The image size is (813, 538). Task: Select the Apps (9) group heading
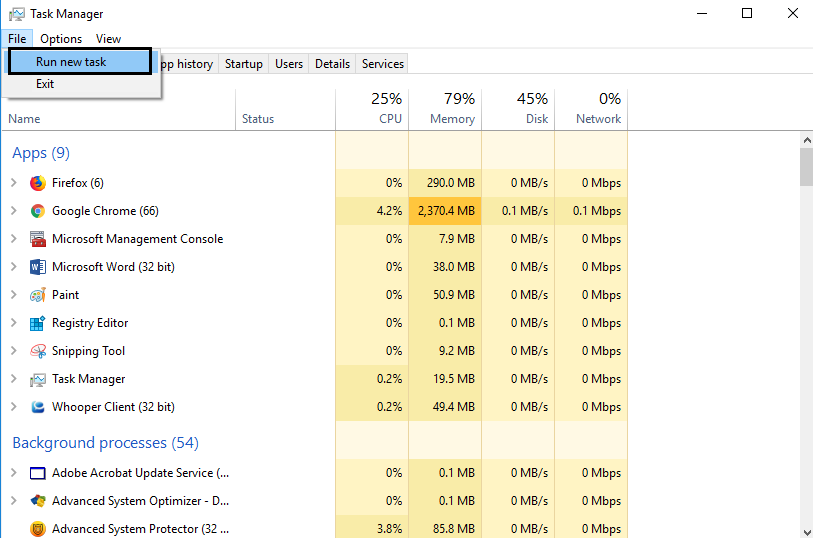tap(41, 153)
